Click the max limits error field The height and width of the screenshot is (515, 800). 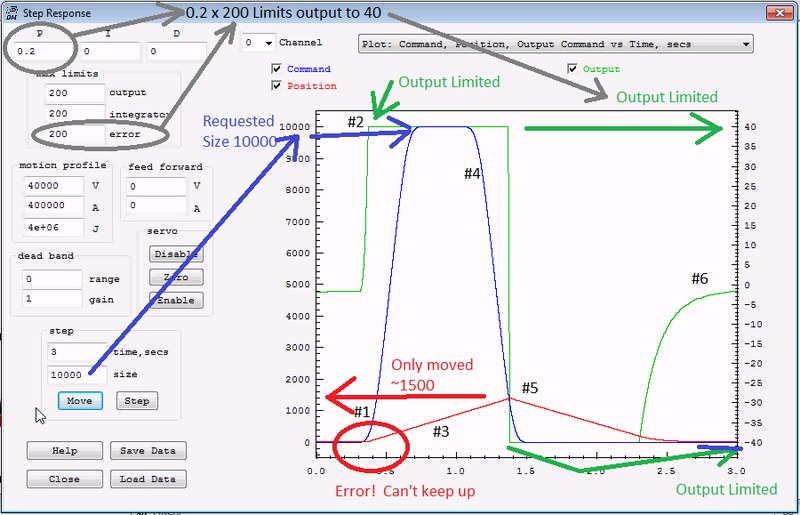(72, 132)
